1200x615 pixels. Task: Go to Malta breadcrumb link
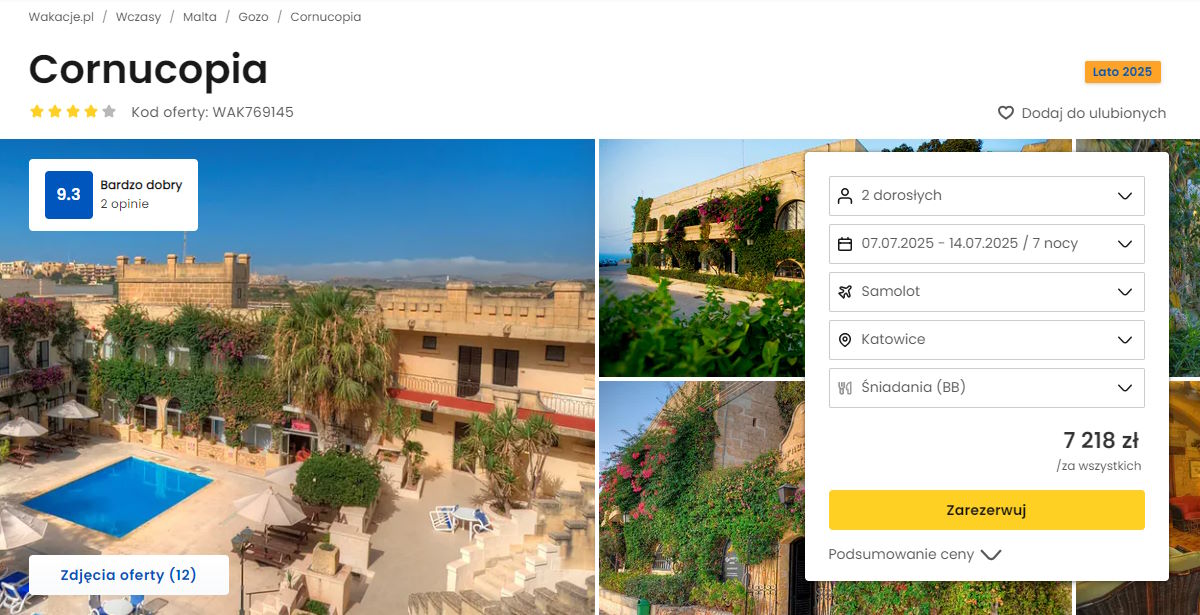200,17
